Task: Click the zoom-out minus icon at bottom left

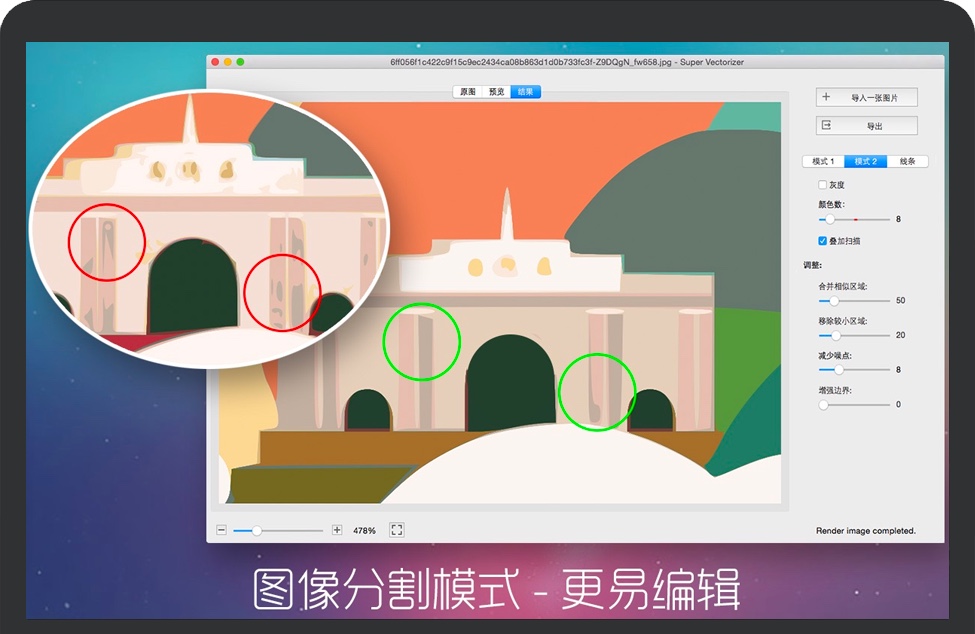Action: (221, 531)
